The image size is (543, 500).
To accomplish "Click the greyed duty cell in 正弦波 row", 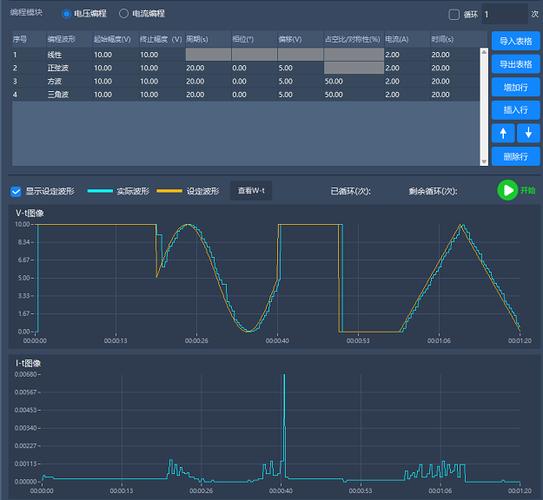I will point(354,68).
